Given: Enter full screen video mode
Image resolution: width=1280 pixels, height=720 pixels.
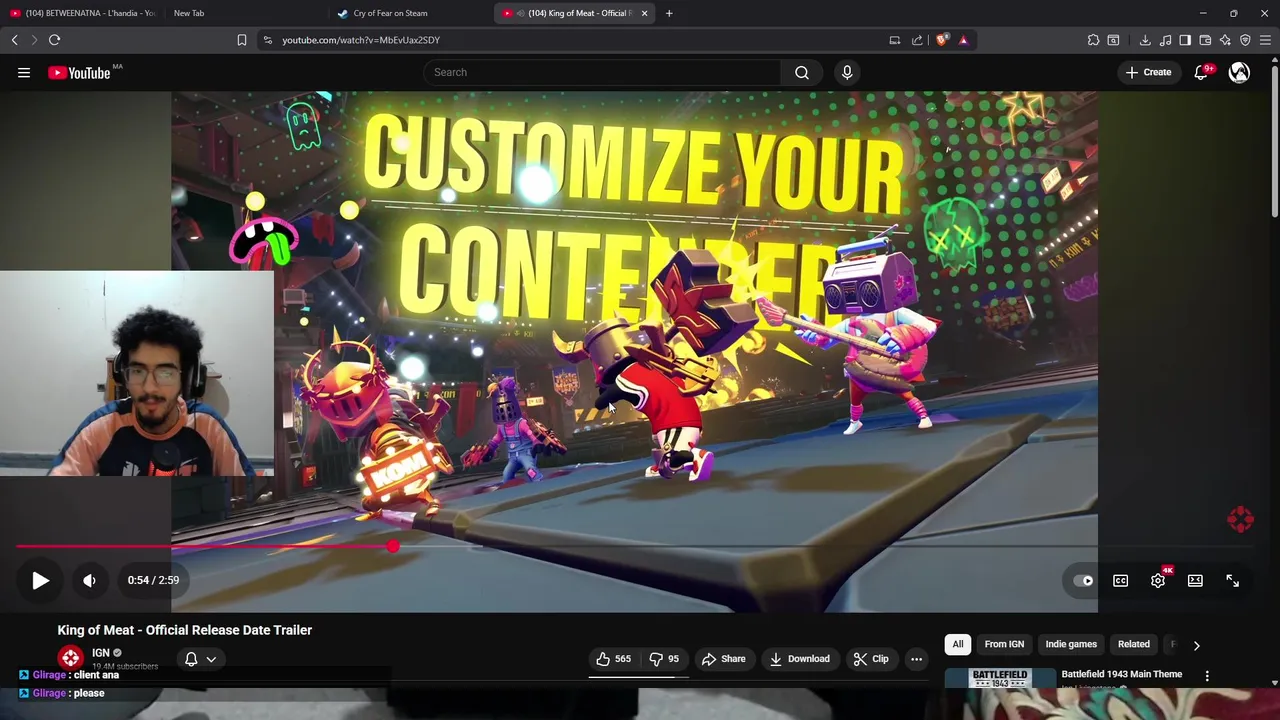Looking at the screenshot, I should pos(1232,580).
